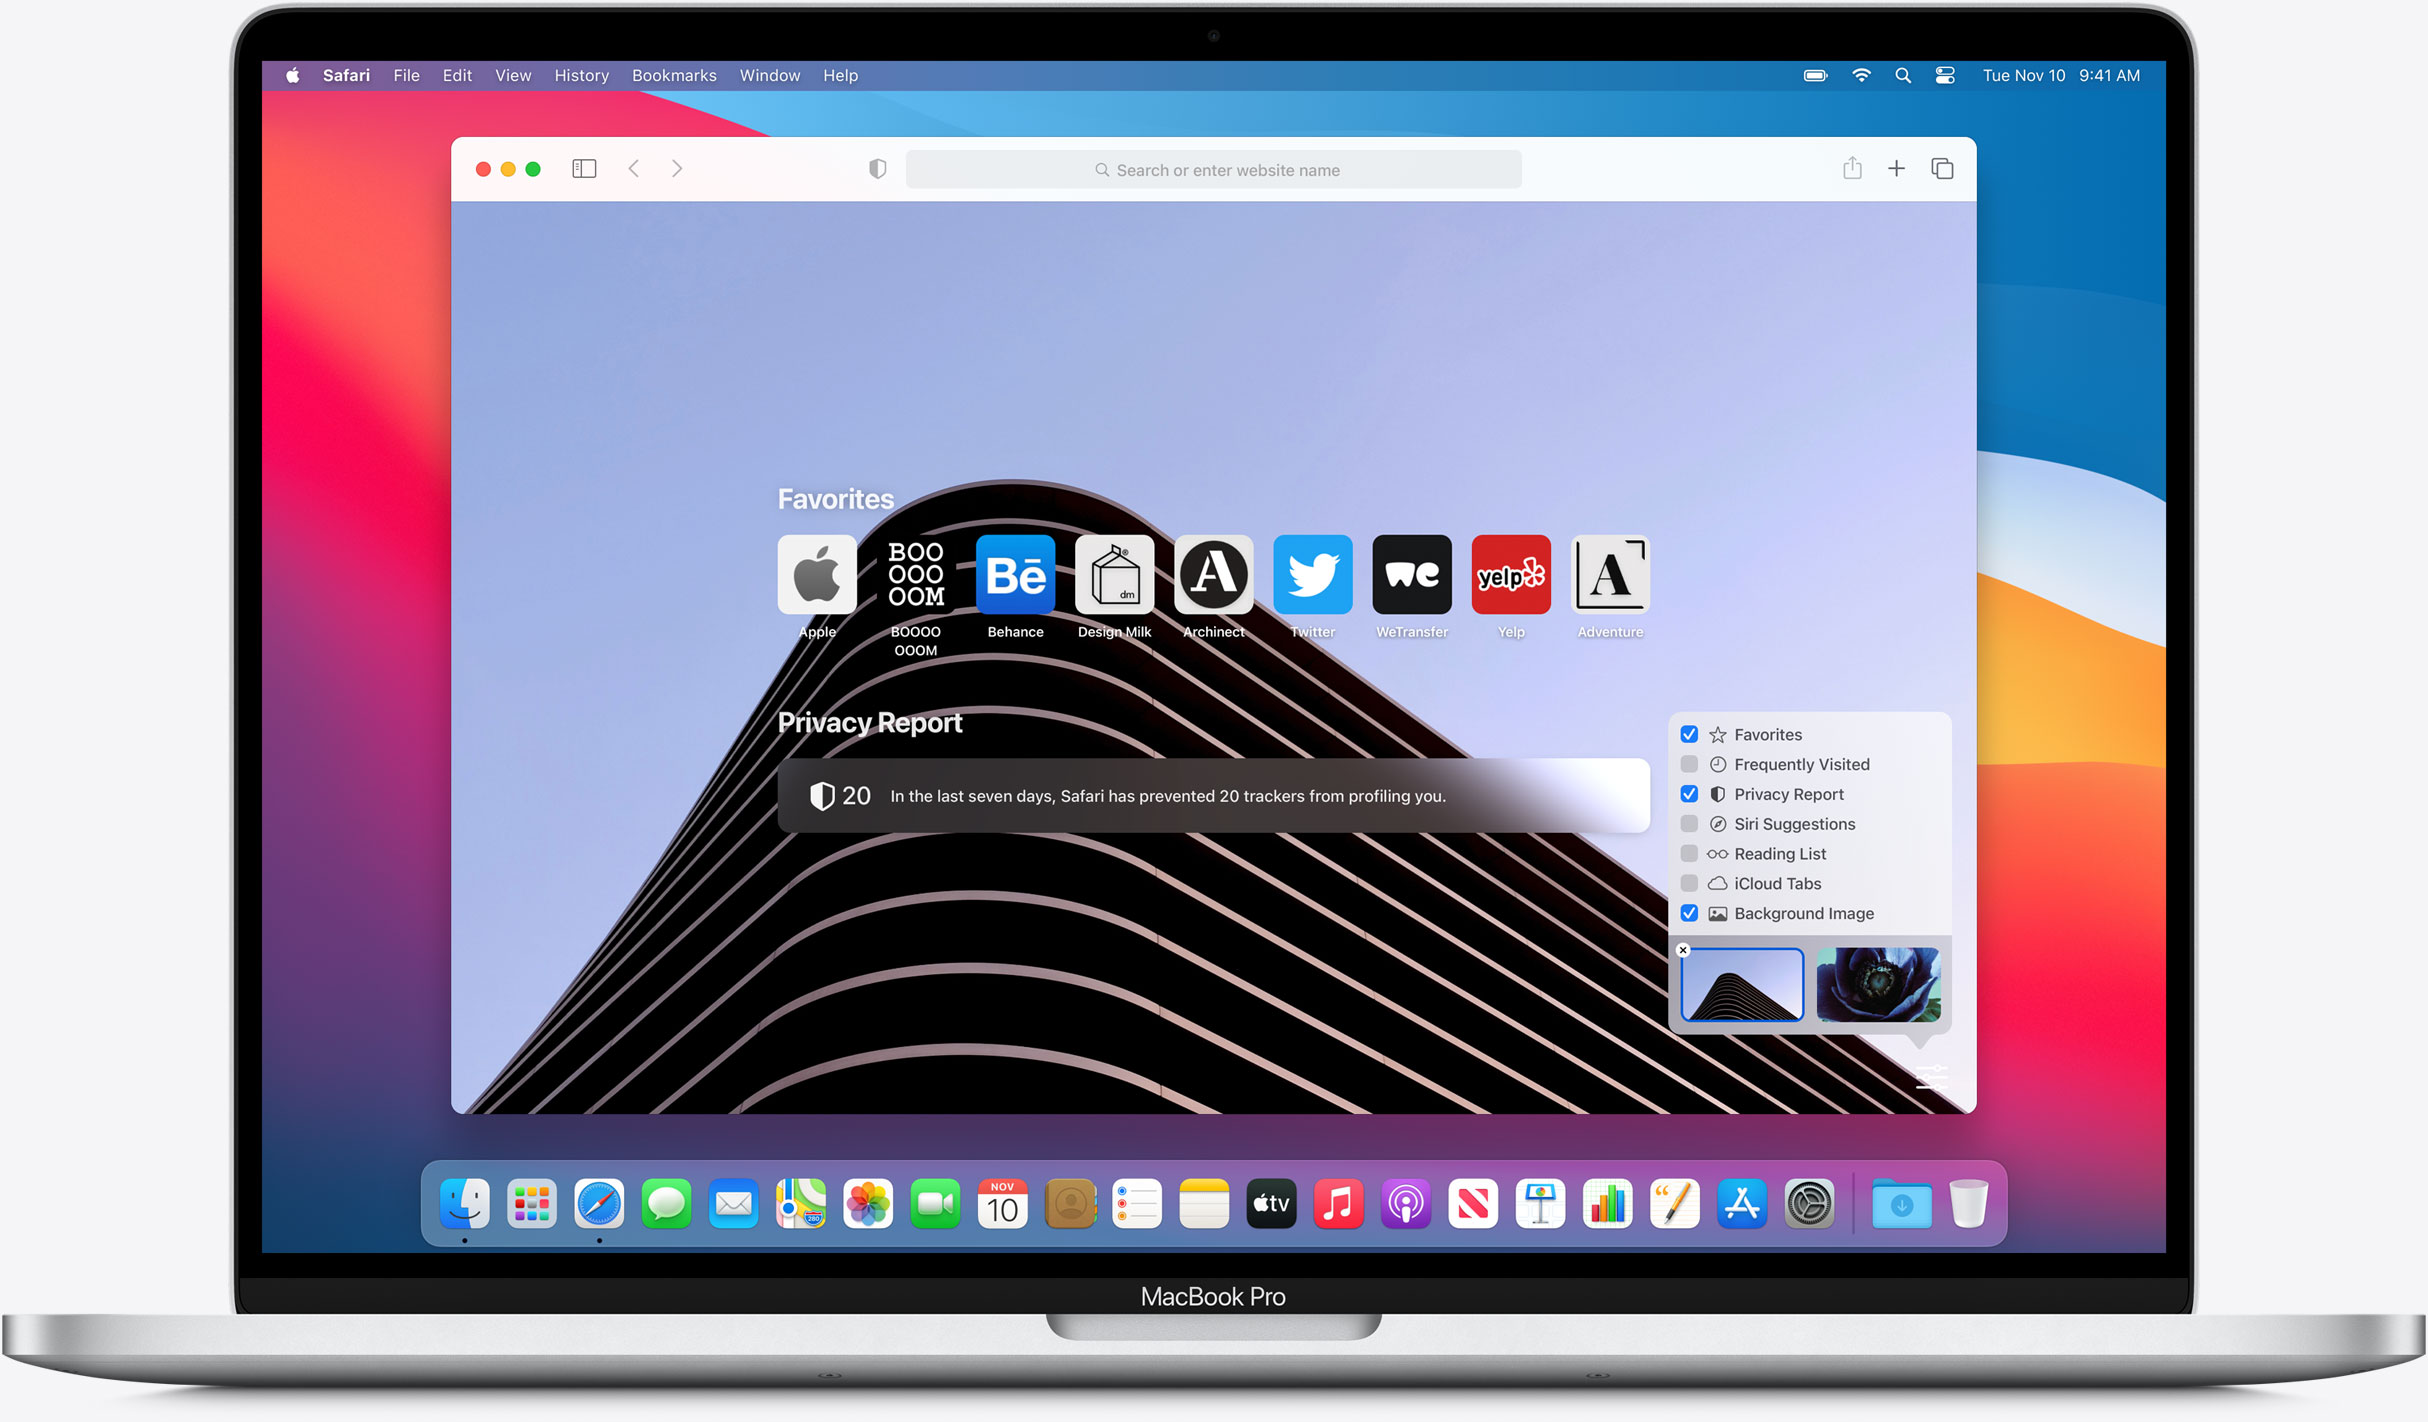Toggle Privacy Report section off
The image size is (2428, 1422).
point(1692,792)
